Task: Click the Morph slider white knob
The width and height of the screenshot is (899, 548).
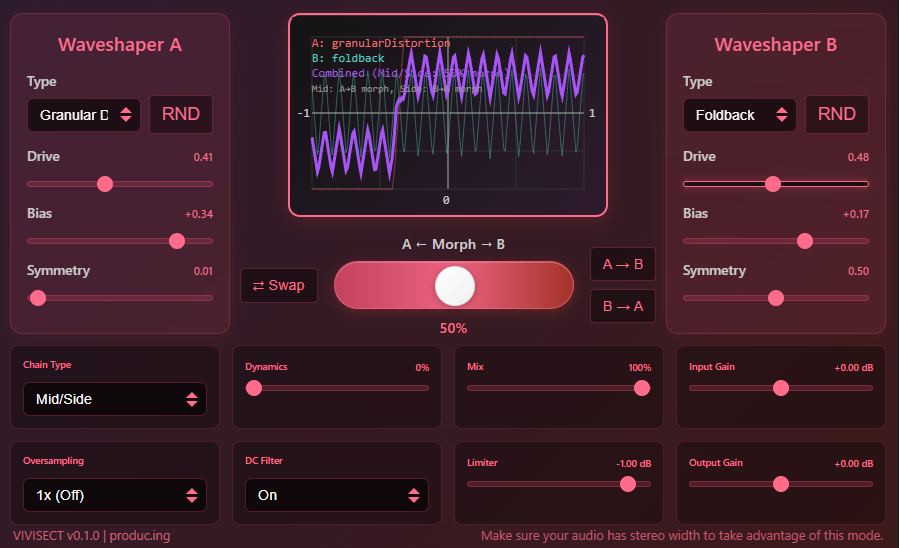Action: pos(455,286)
